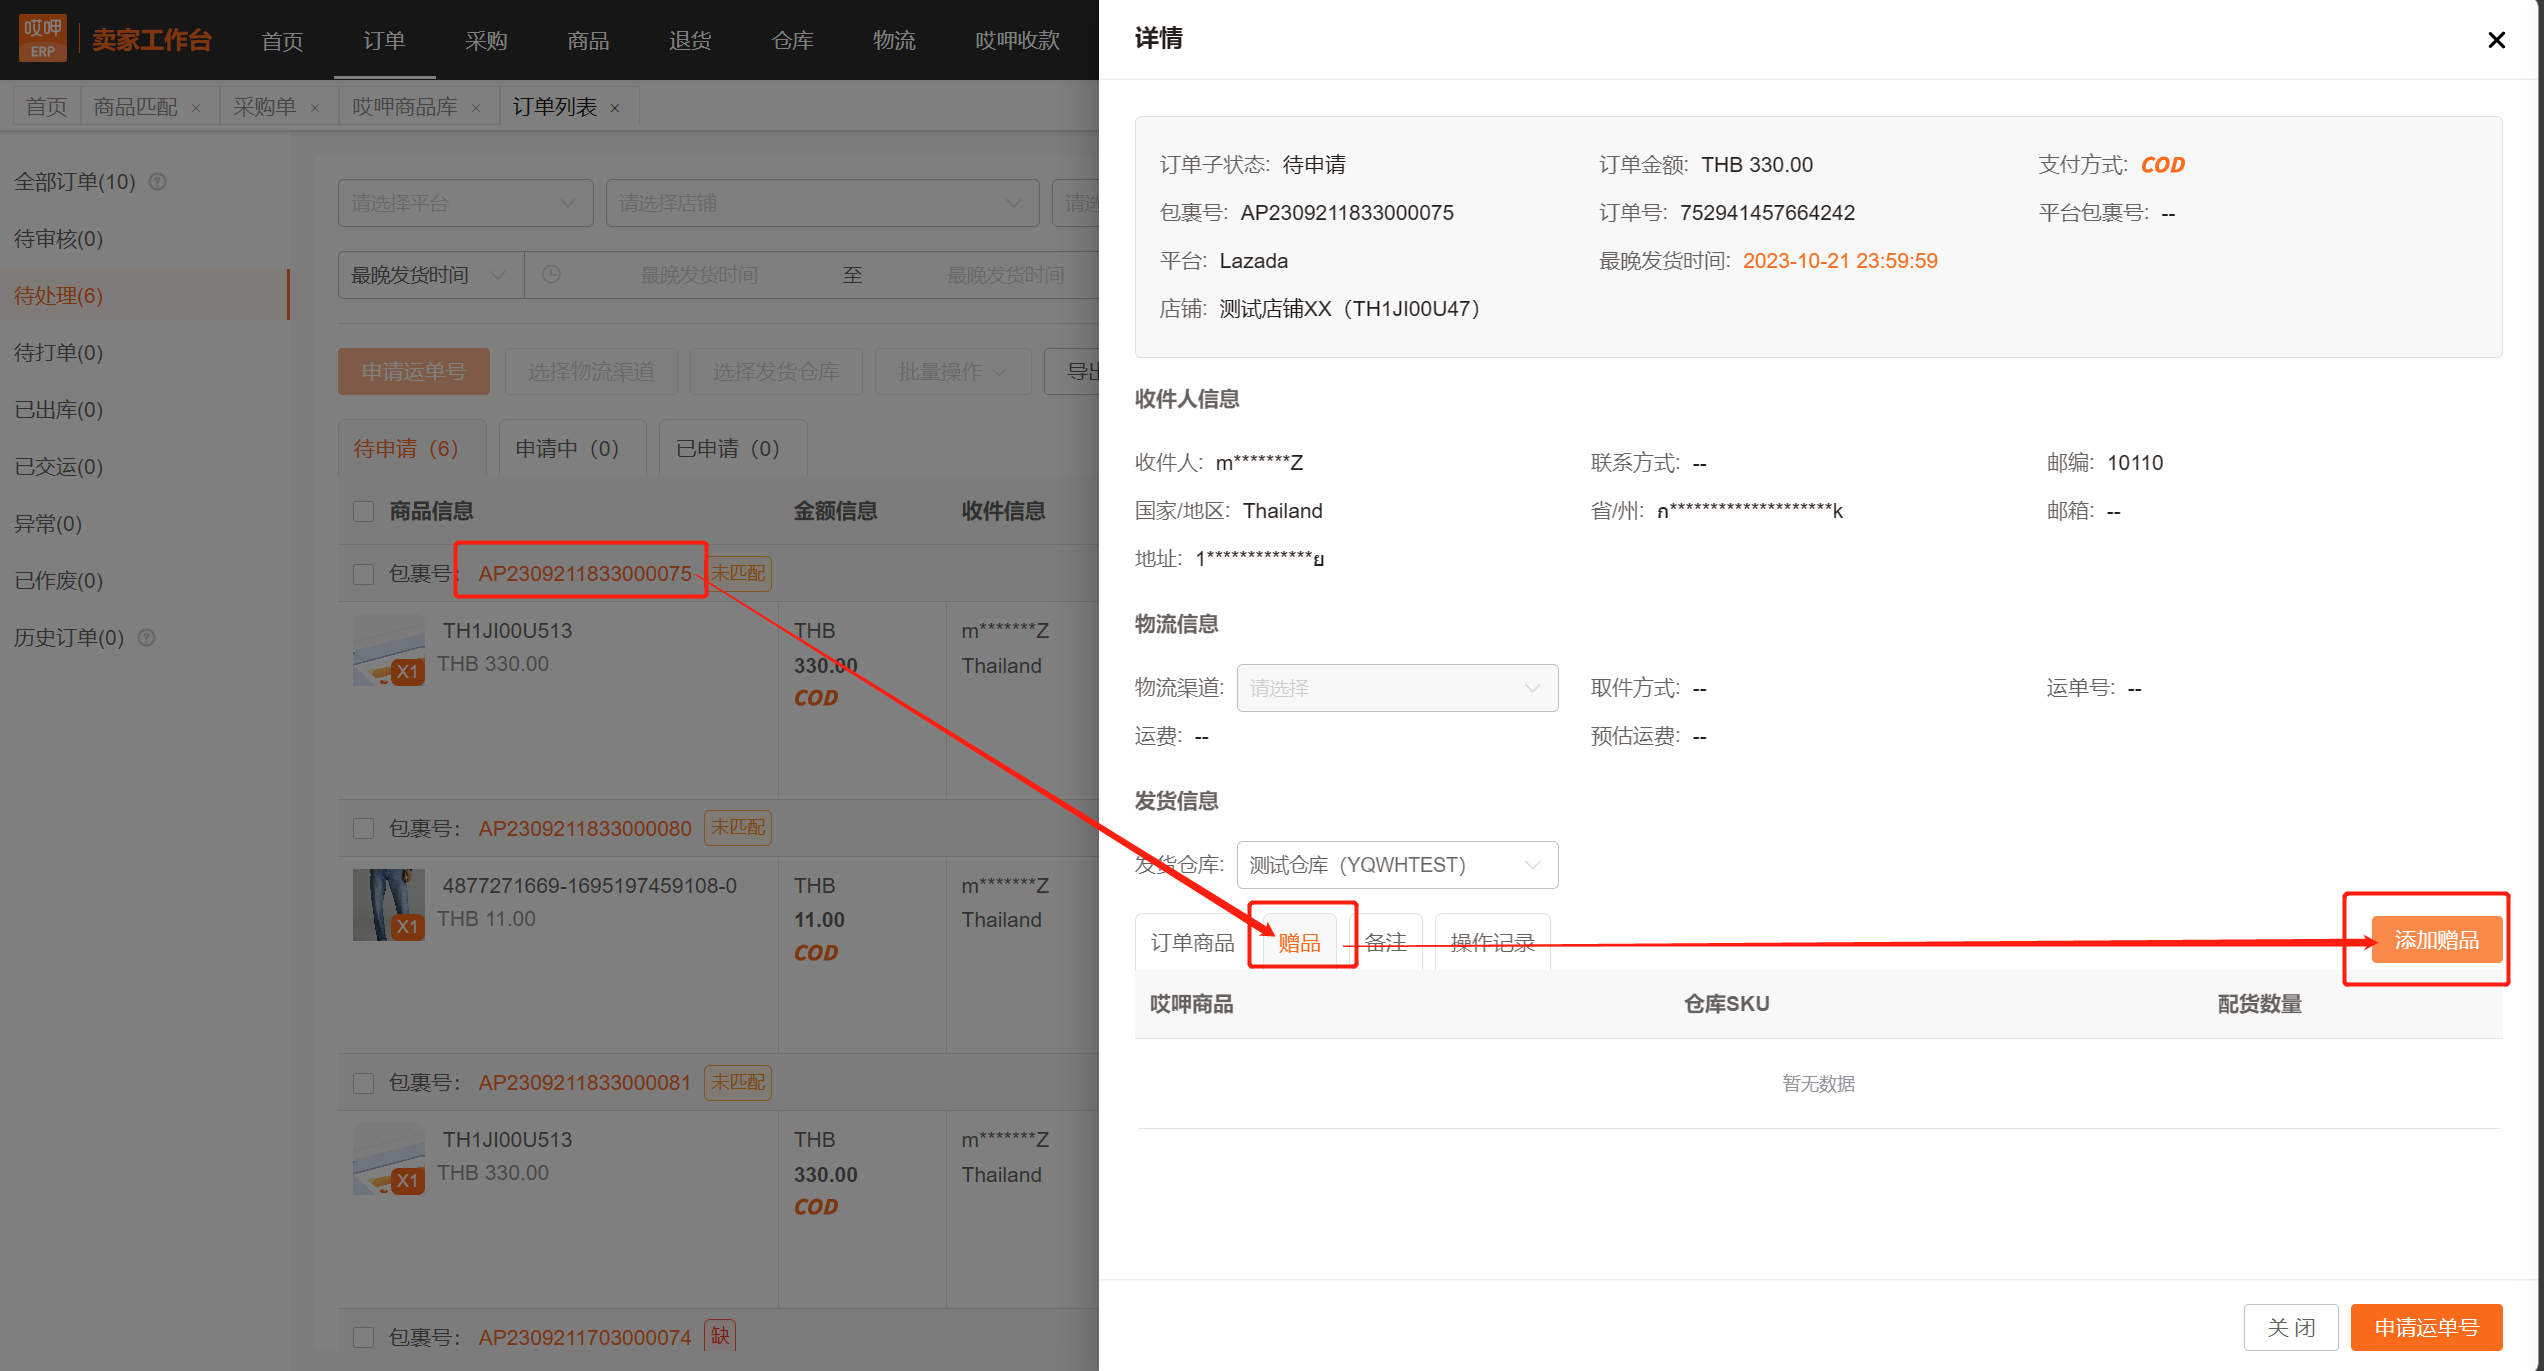
Task: Tick the 商品信息 header select-all checkbox
Action: [364, 512]
